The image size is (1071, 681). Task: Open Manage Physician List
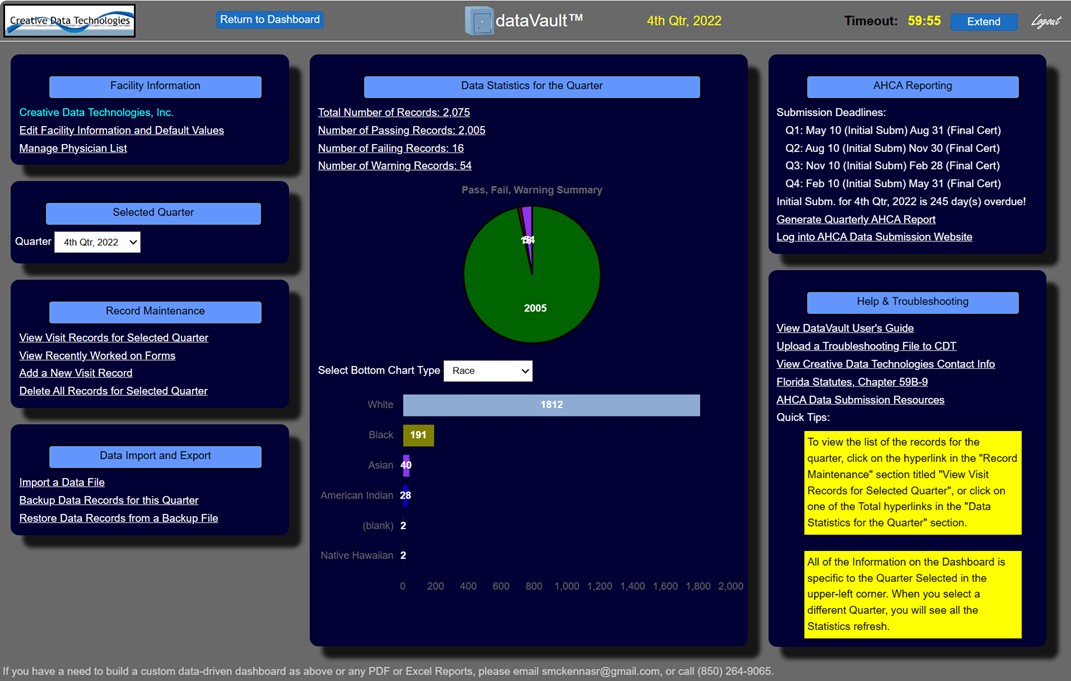(x=73, y=148)
